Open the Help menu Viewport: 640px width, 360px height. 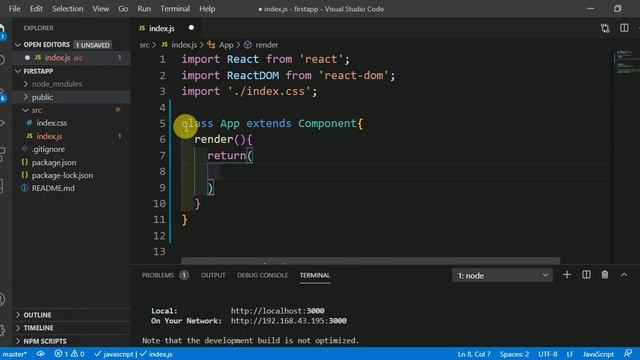pyautogui.click(x=207, y=9)
